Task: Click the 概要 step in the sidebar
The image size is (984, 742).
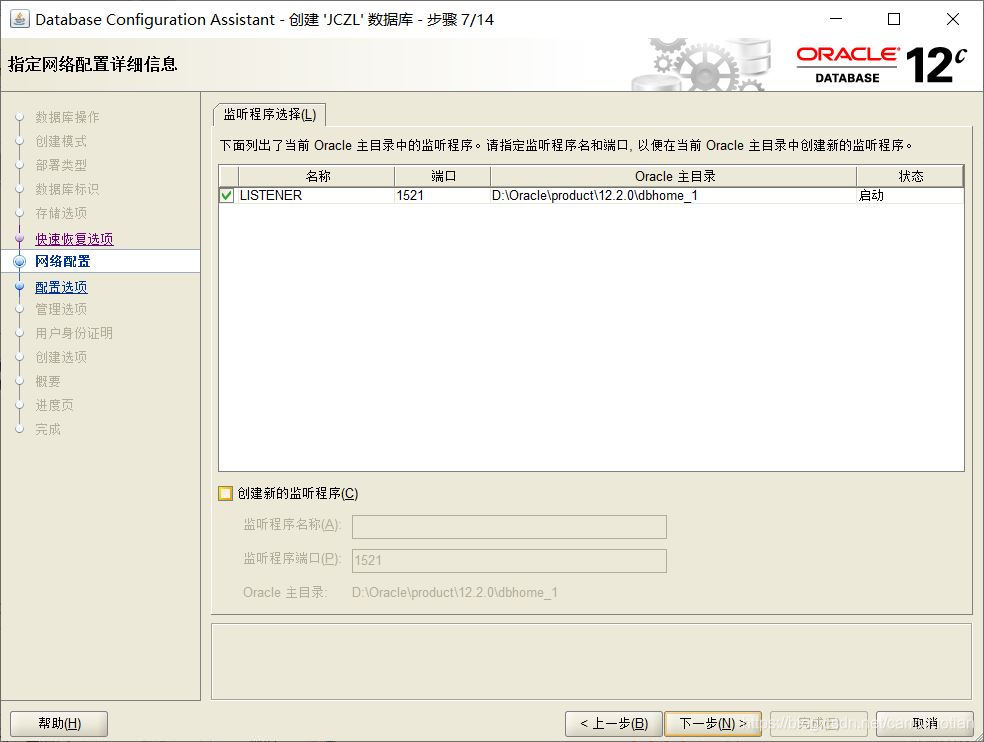Action: point(48,381)
